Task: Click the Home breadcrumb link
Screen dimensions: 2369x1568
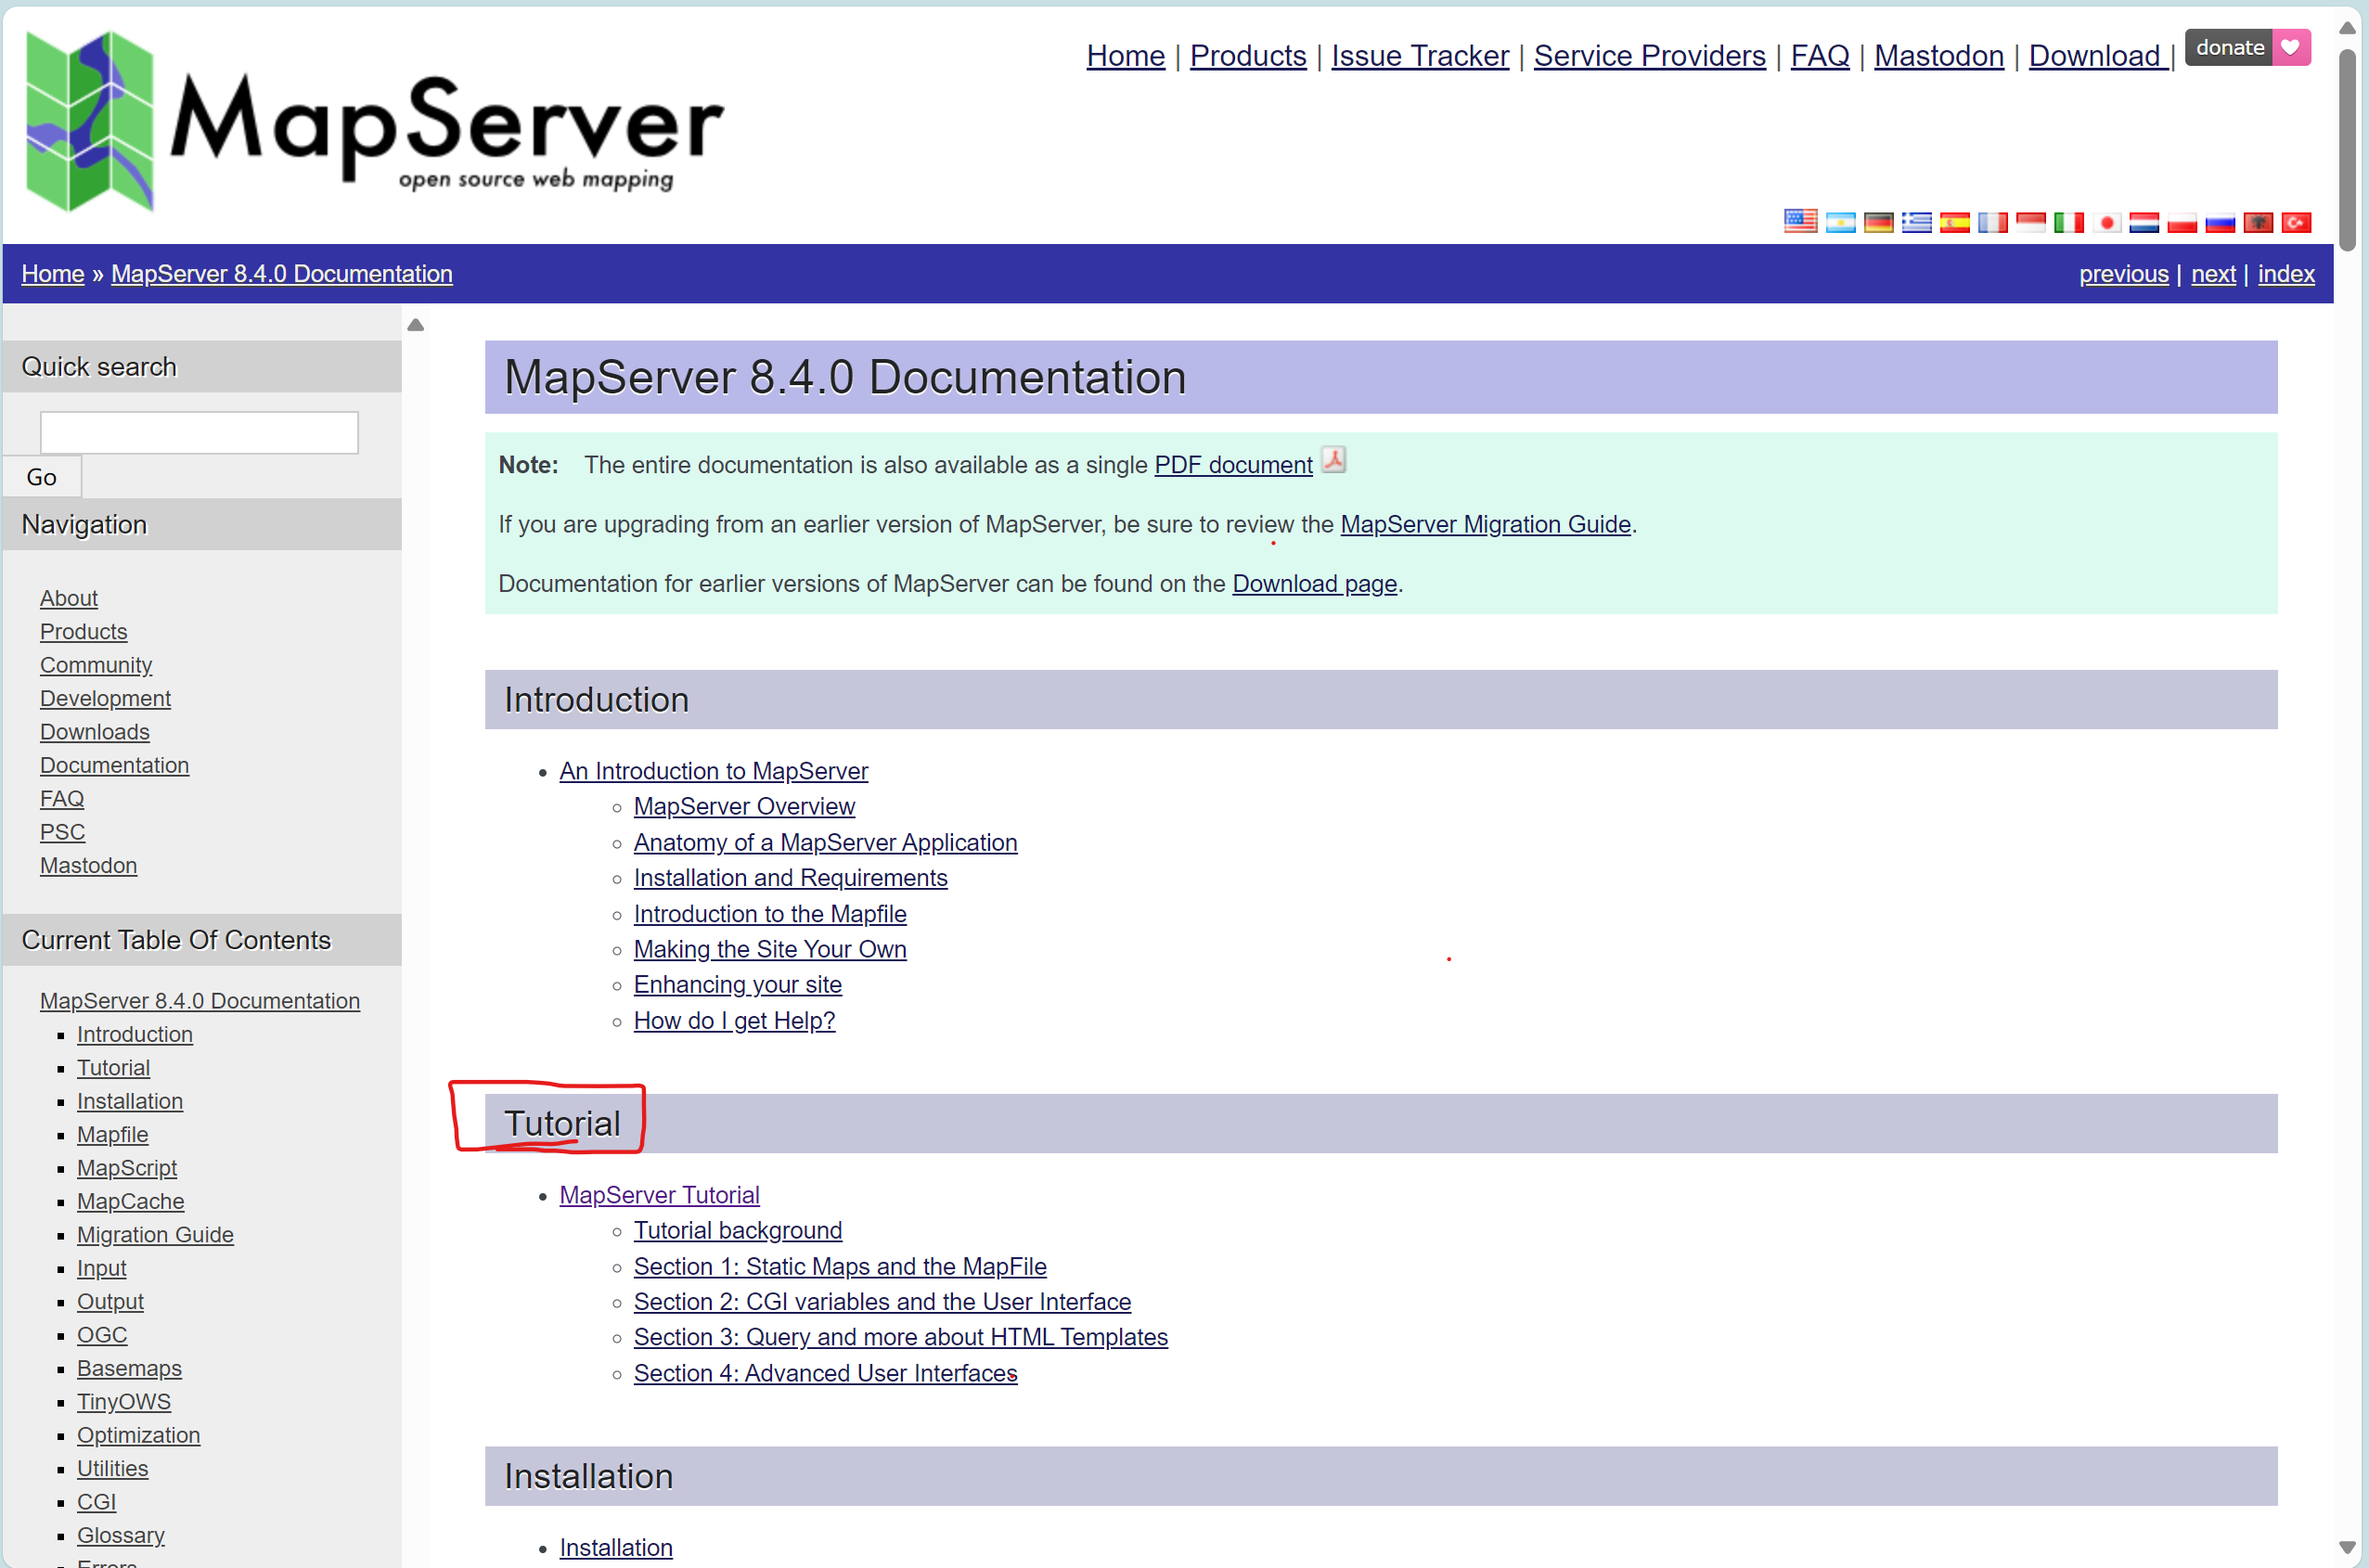Action: (x=53, y=274)
